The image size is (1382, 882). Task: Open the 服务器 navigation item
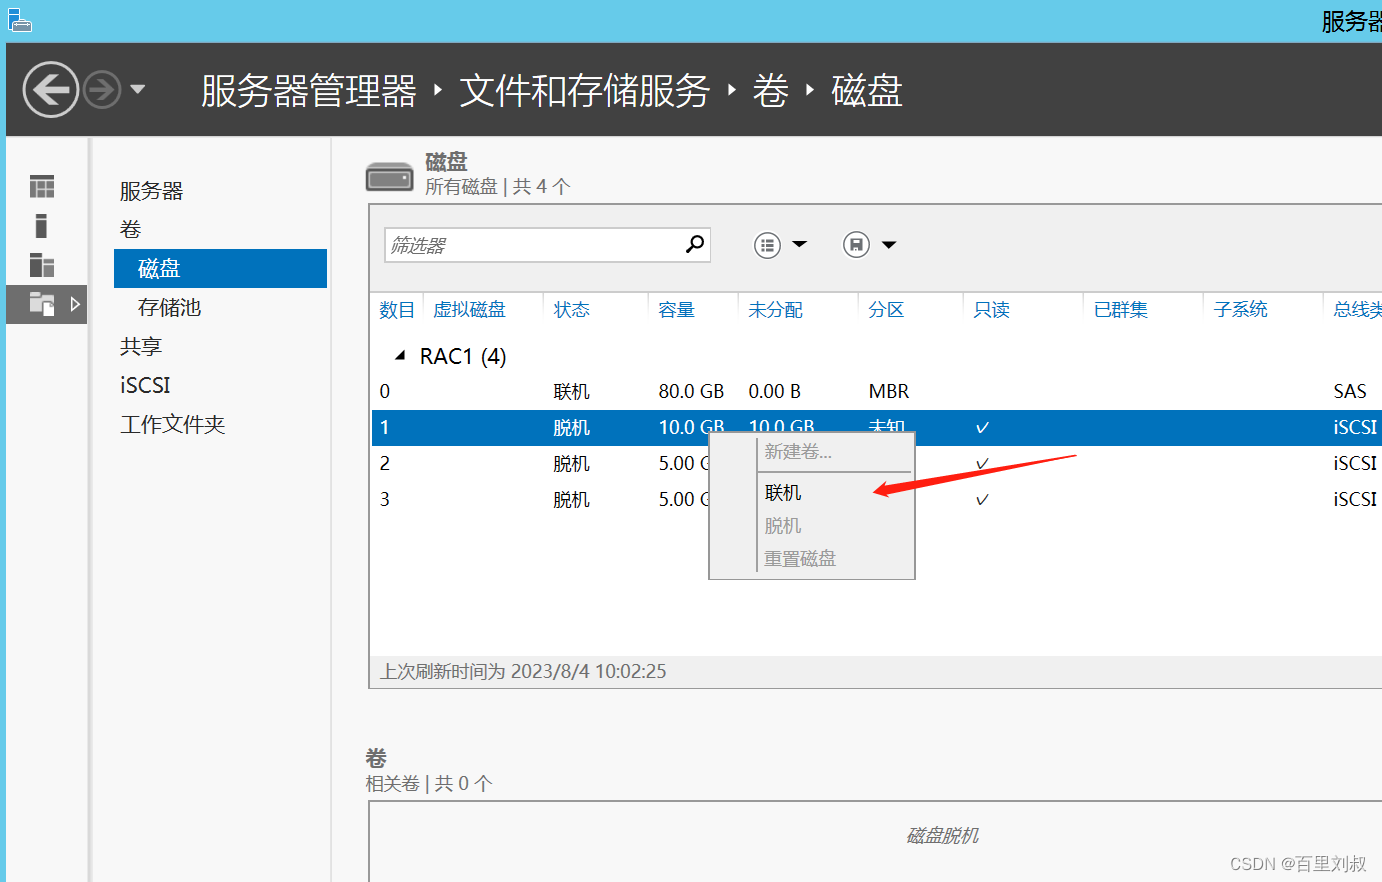click(151, 191)
